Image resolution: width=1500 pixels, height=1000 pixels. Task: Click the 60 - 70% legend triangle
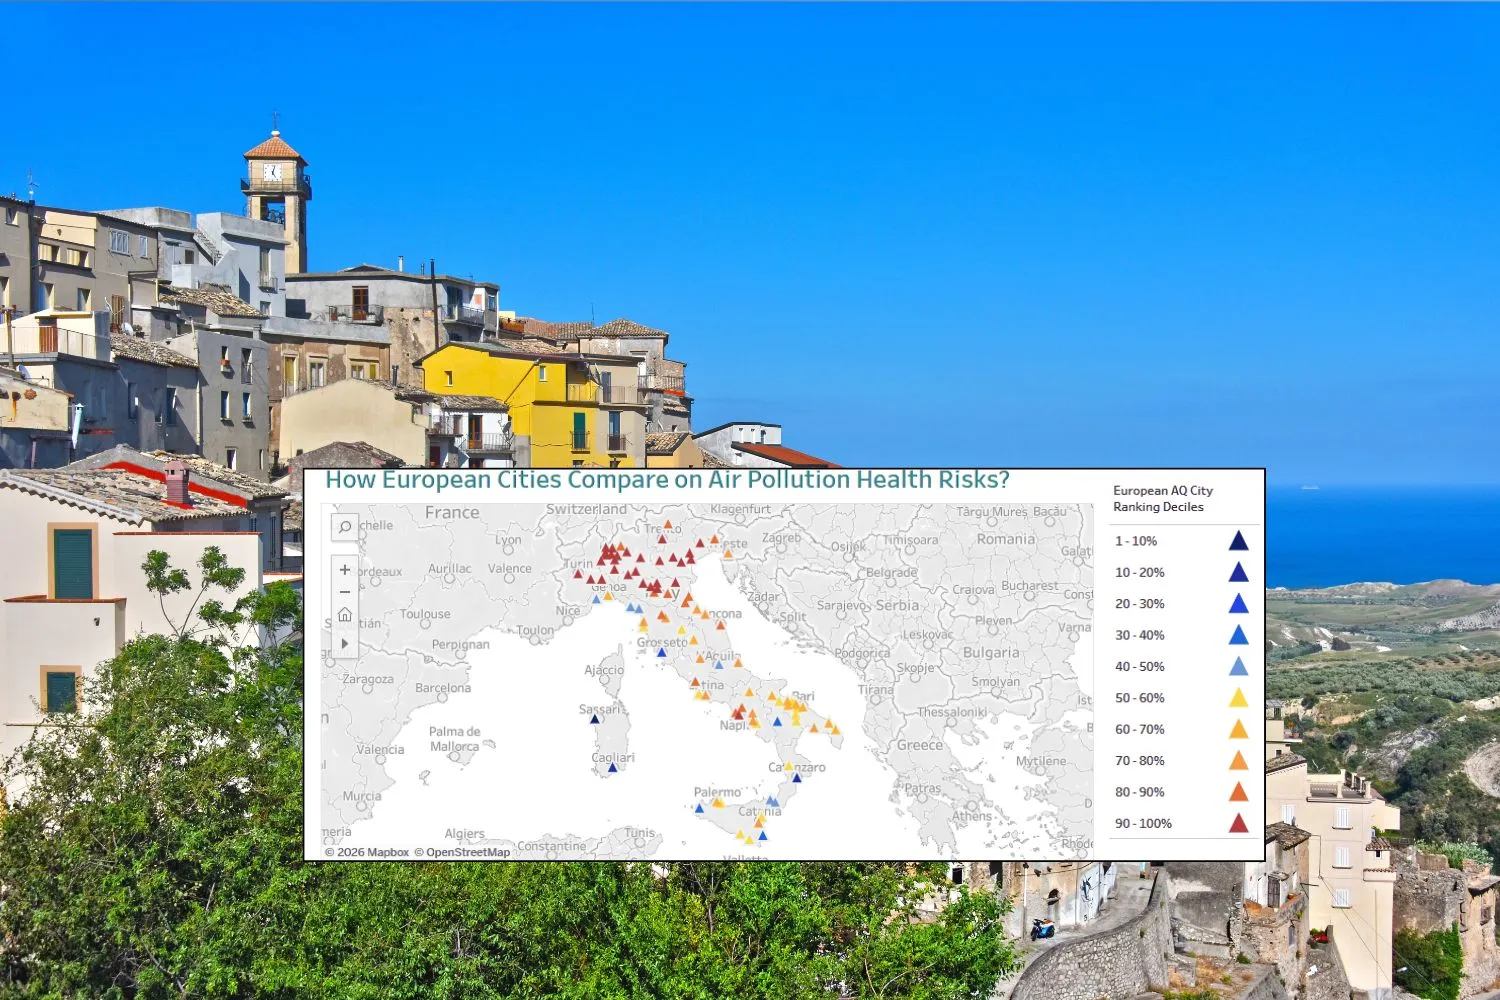(x=1238, y=729)
